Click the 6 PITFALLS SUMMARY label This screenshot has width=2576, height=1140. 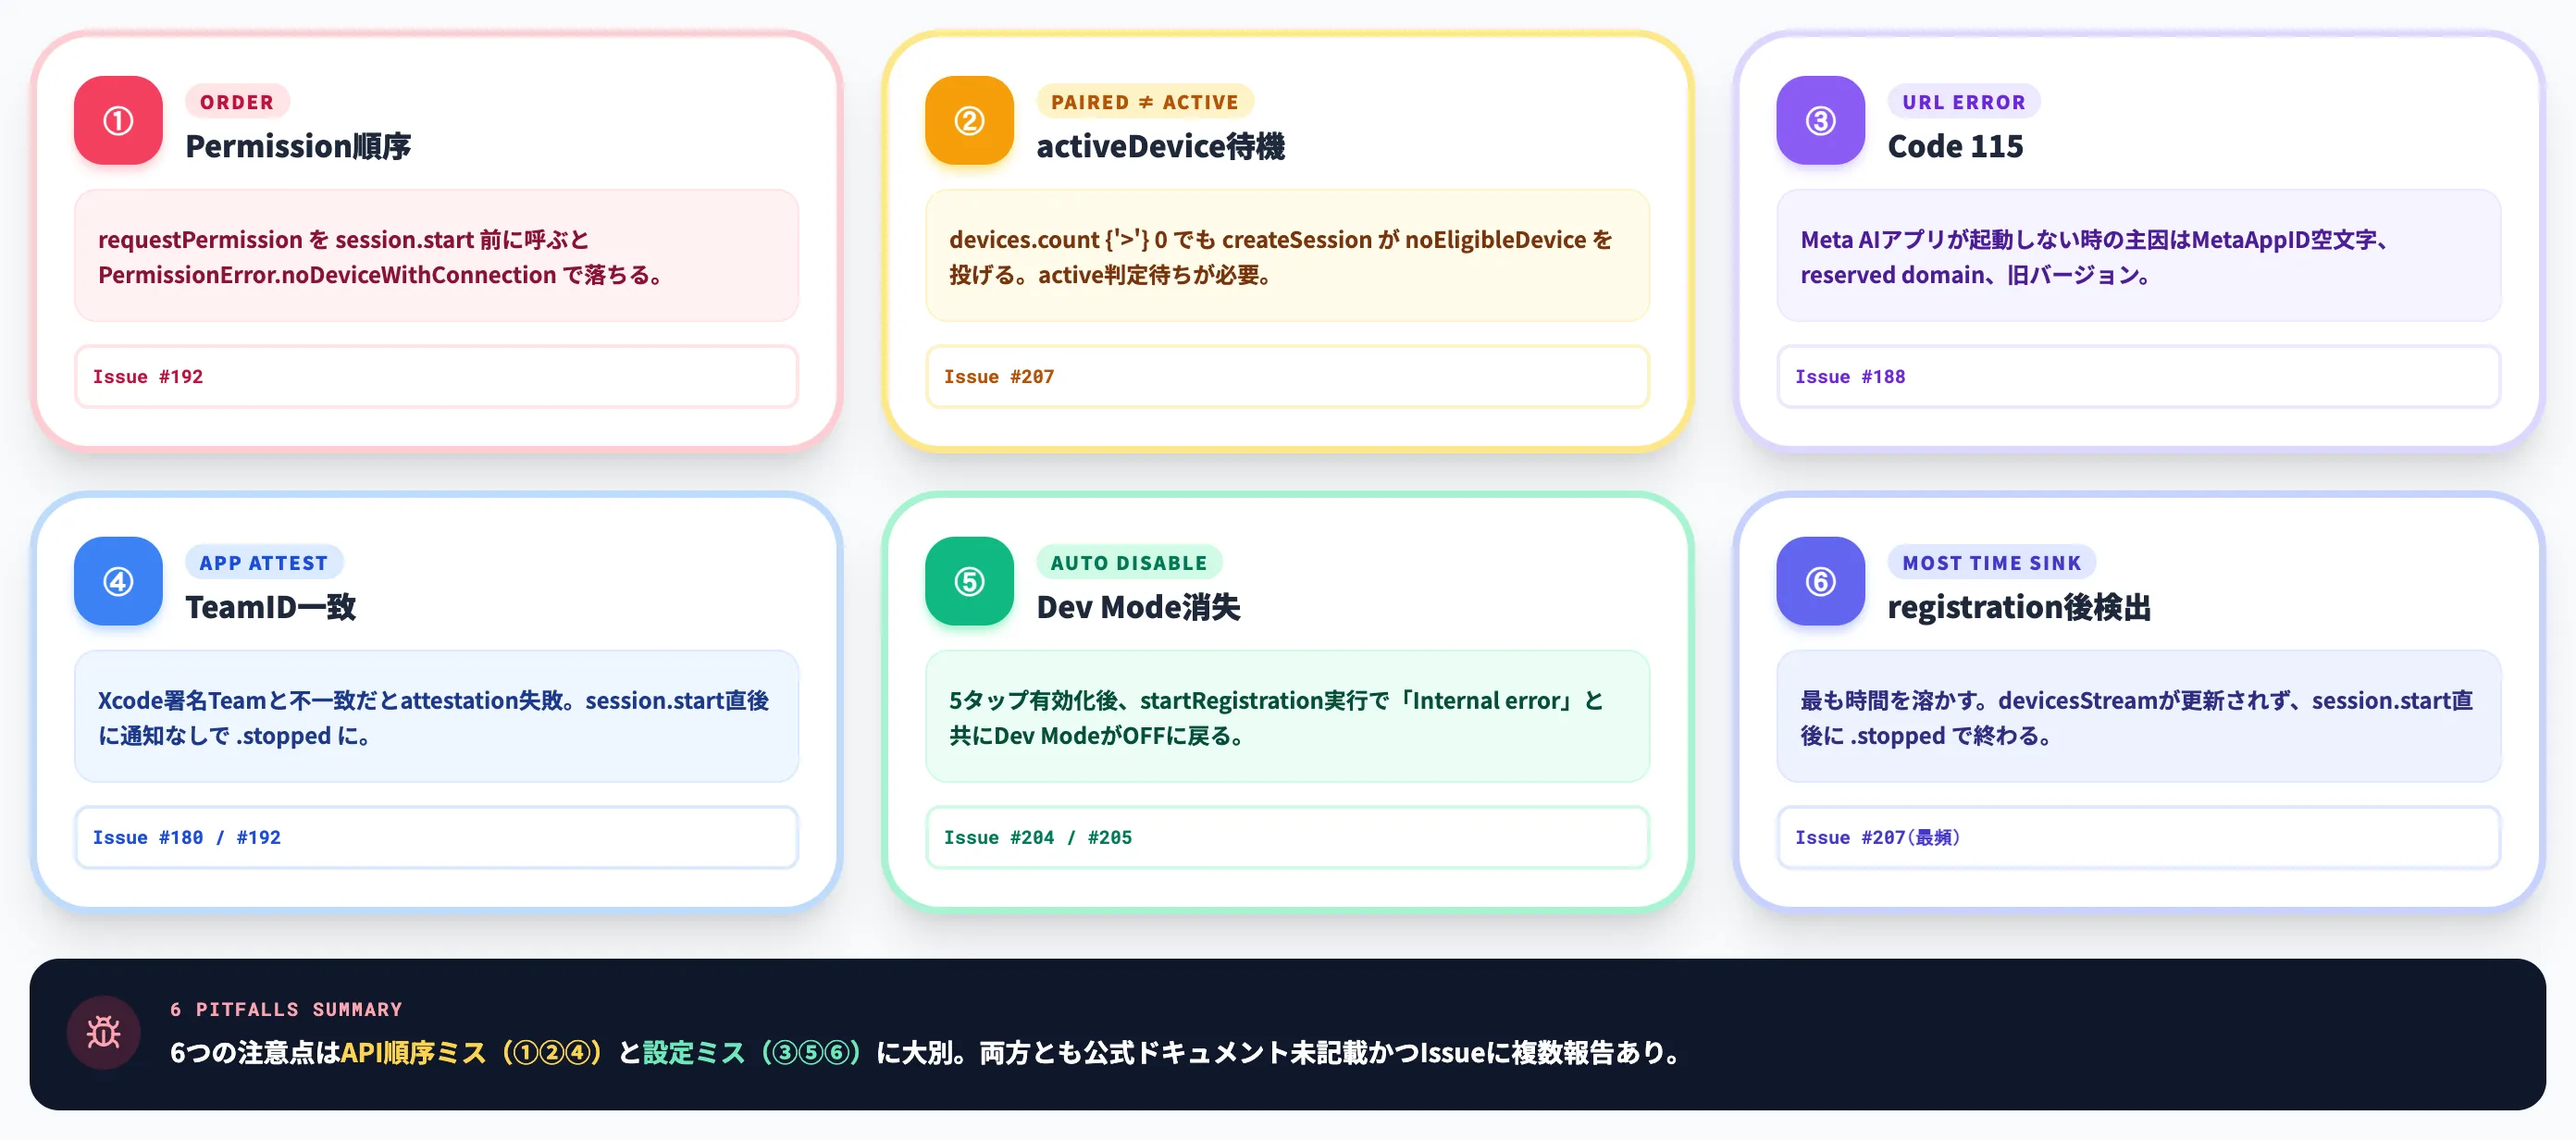[x=286, y=1010]
